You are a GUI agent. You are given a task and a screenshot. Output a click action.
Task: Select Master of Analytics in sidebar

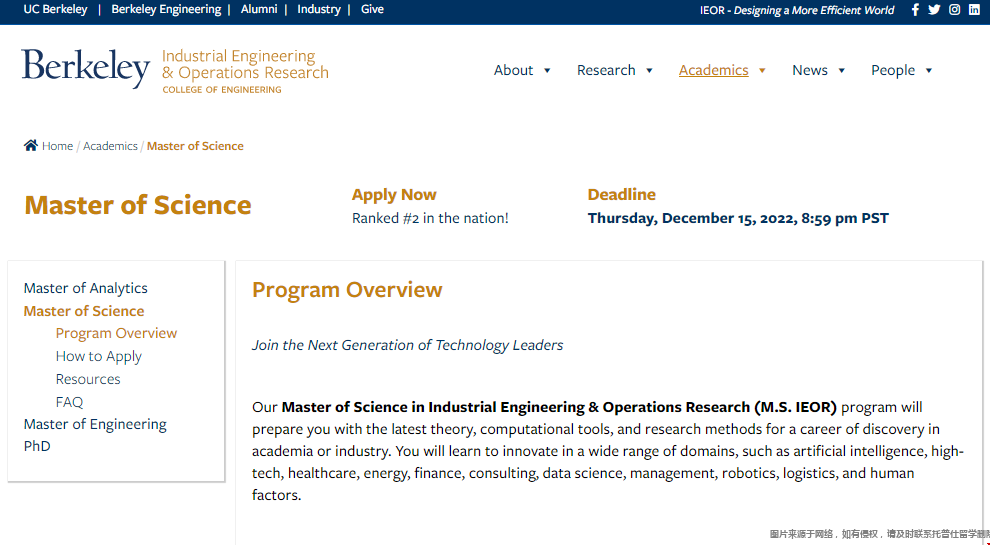pyautogui.click(x=85, y=288)
